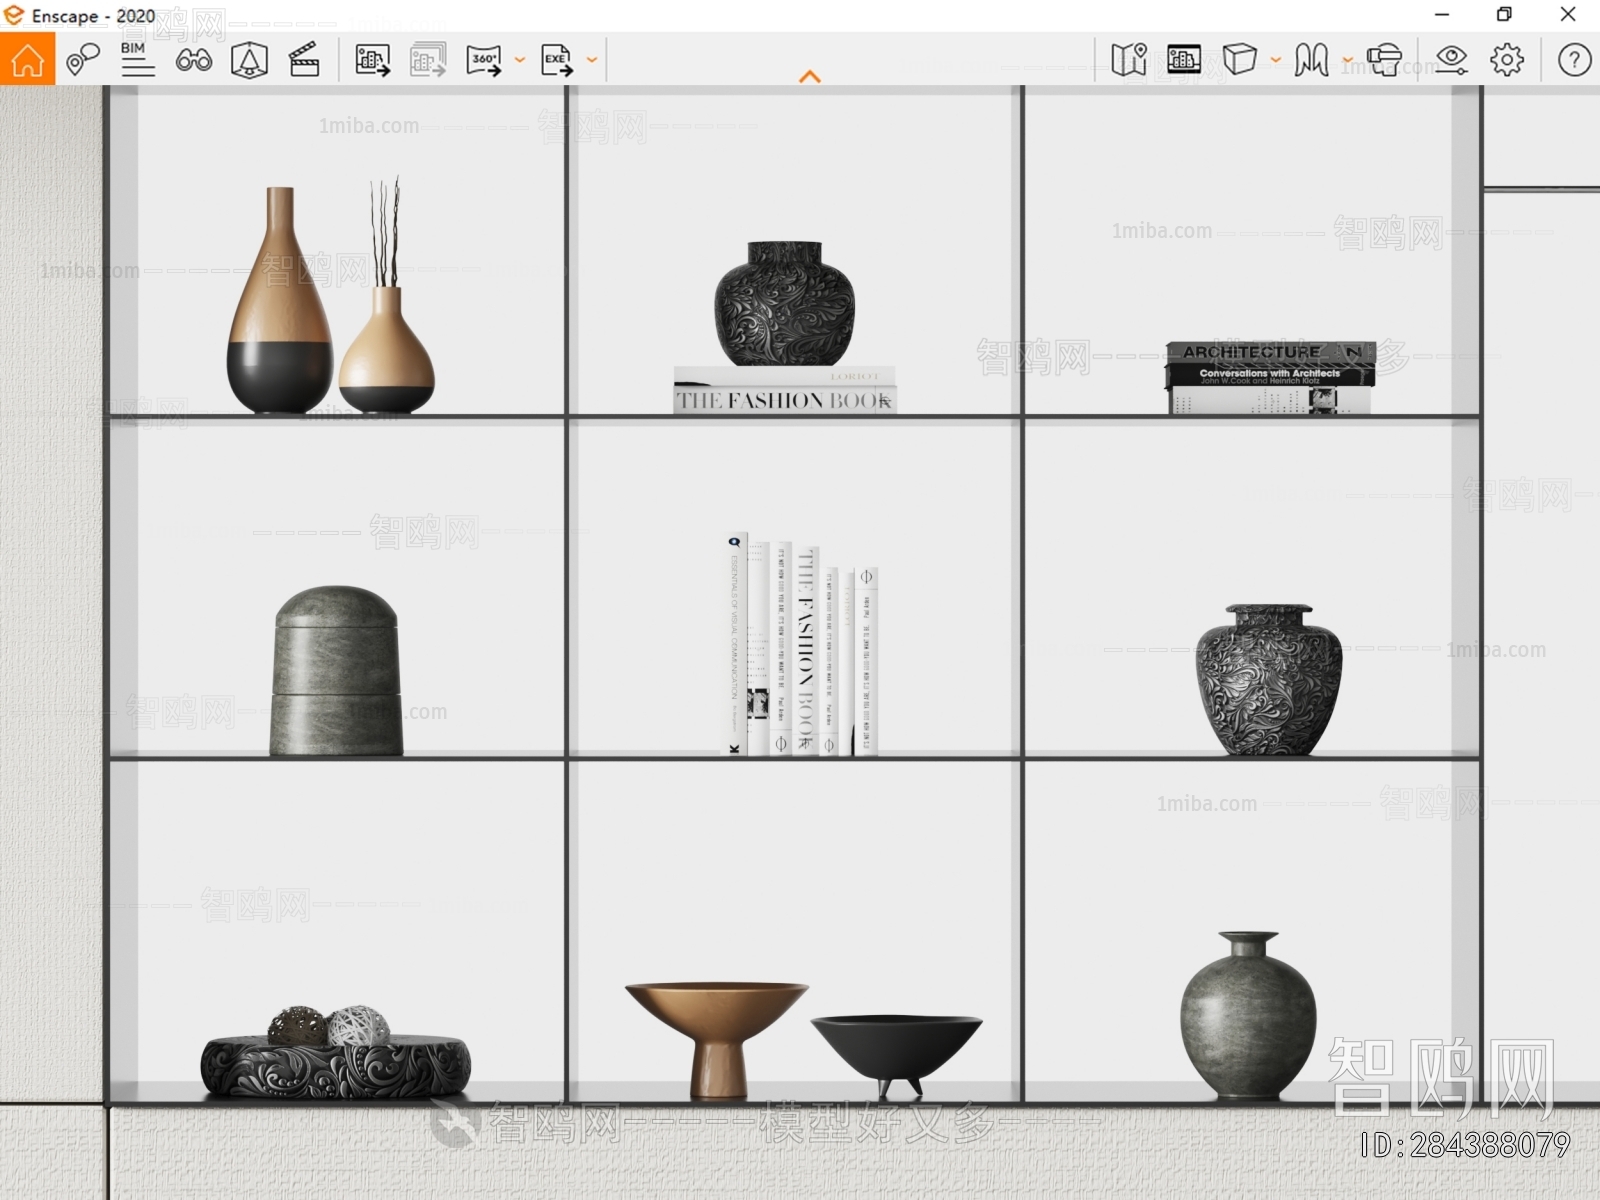This screenshot has width=1600, height=1200.
Task: Click the projection cube icon
Action: coord(1239,59)
